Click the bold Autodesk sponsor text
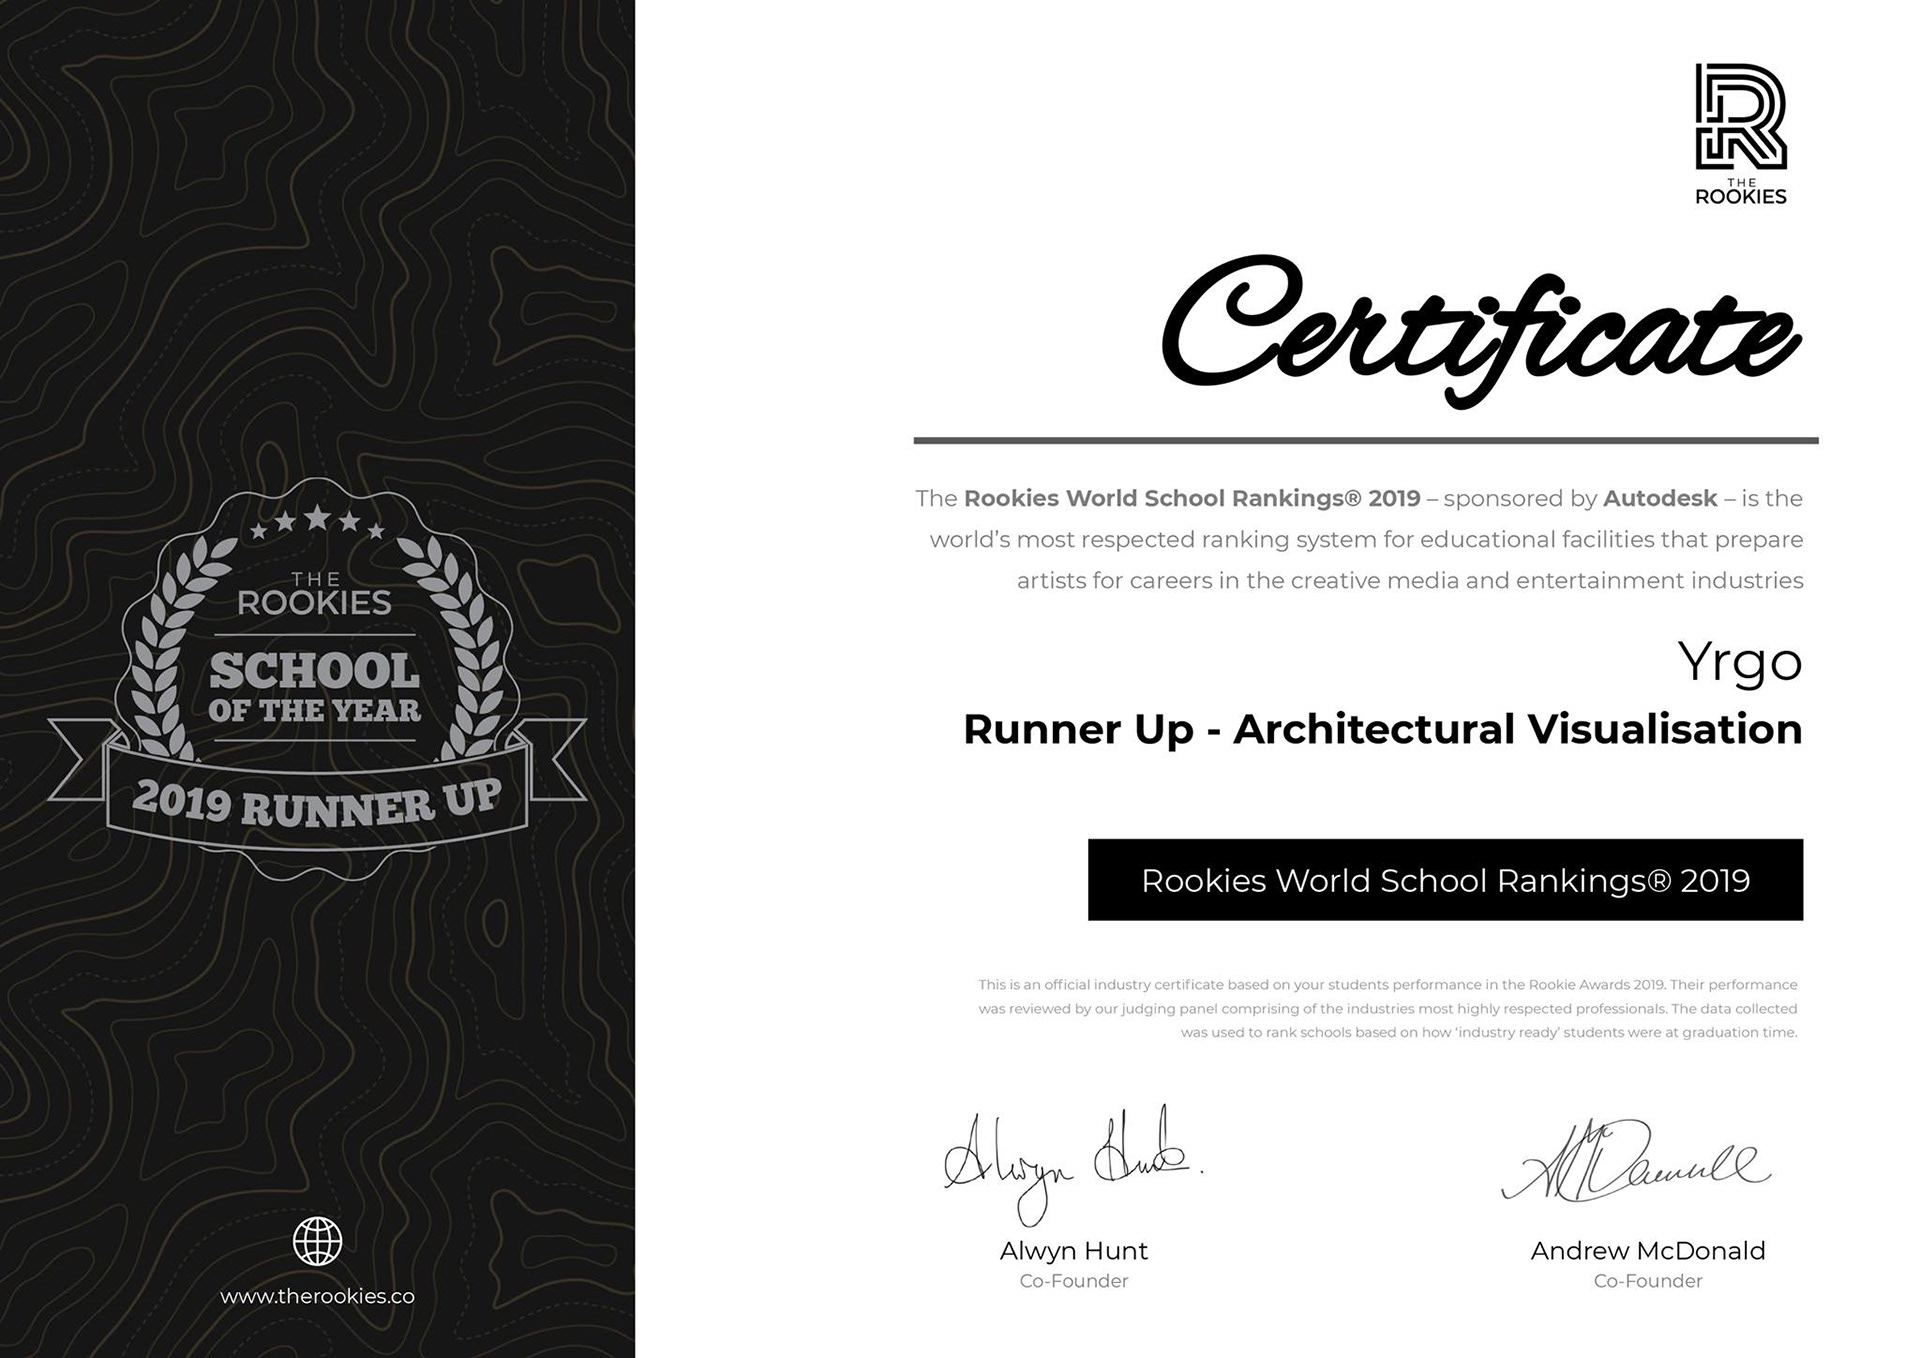Image resolution: width=1920 pixels, height=1358 pixels. [1660, 498]
